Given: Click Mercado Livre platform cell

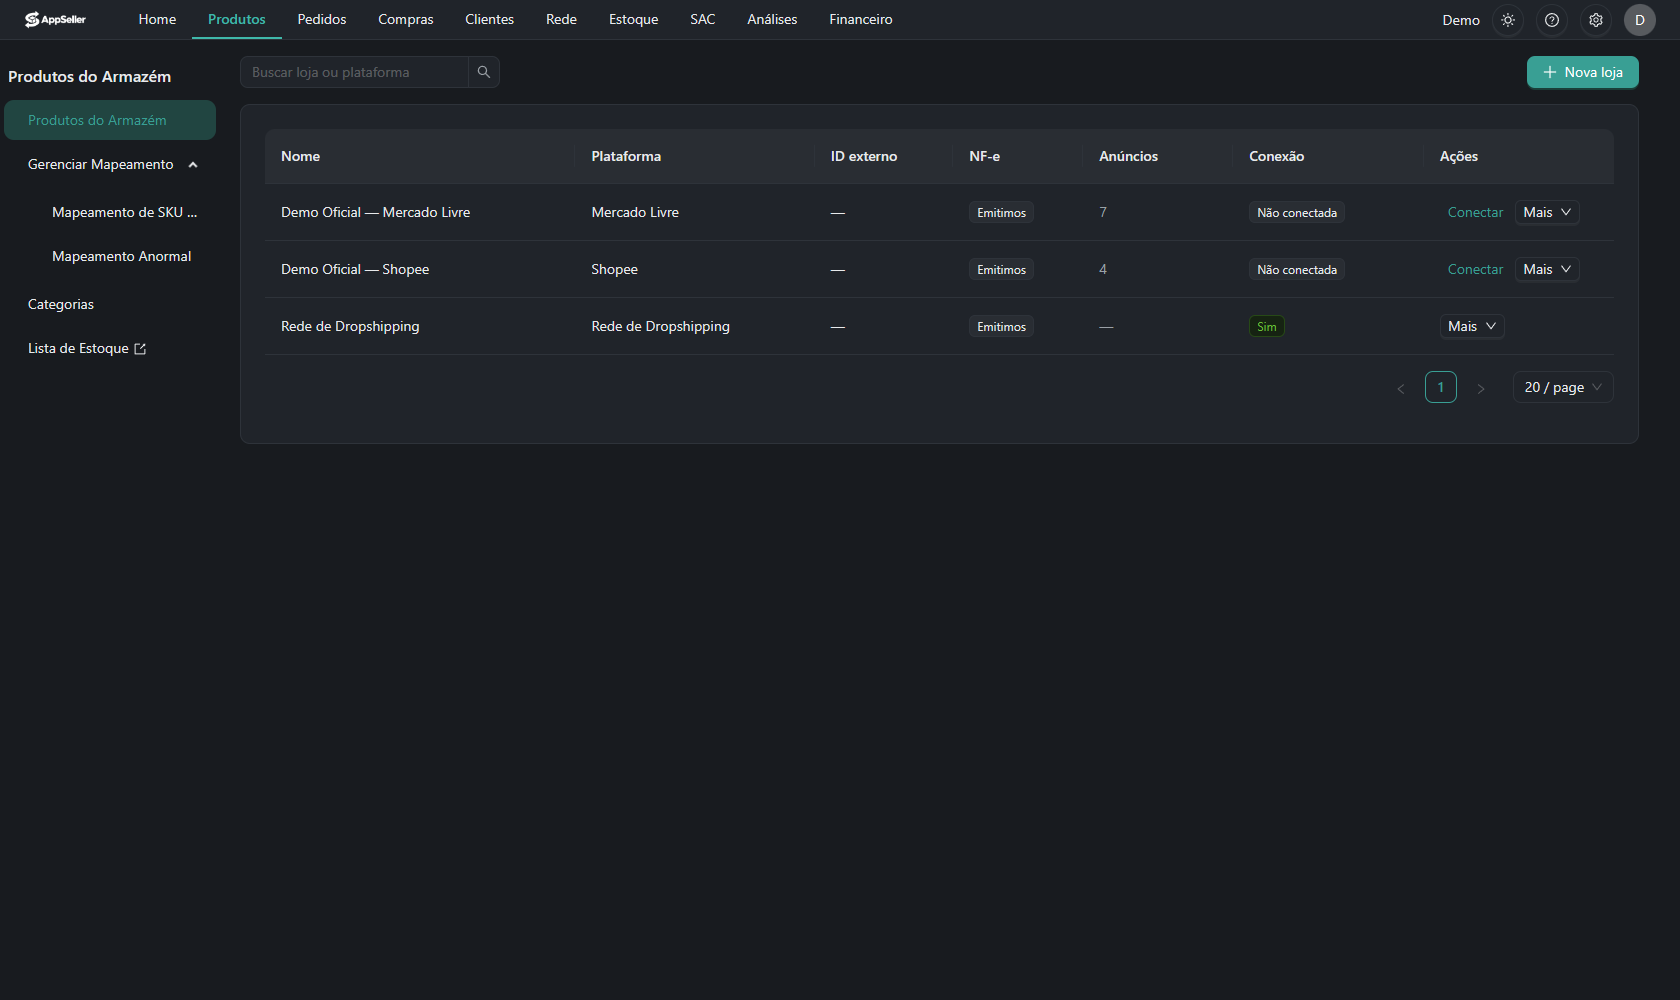Looking at the screenshot, I should tap(635, 212).
